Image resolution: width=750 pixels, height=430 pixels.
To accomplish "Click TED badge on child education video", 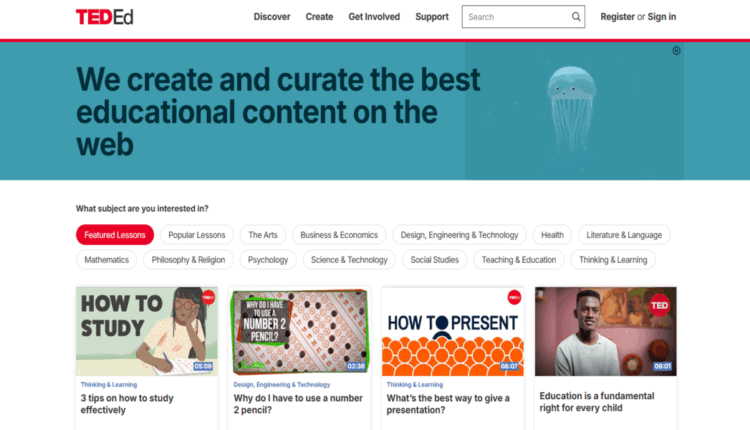I will click(659, 306).
